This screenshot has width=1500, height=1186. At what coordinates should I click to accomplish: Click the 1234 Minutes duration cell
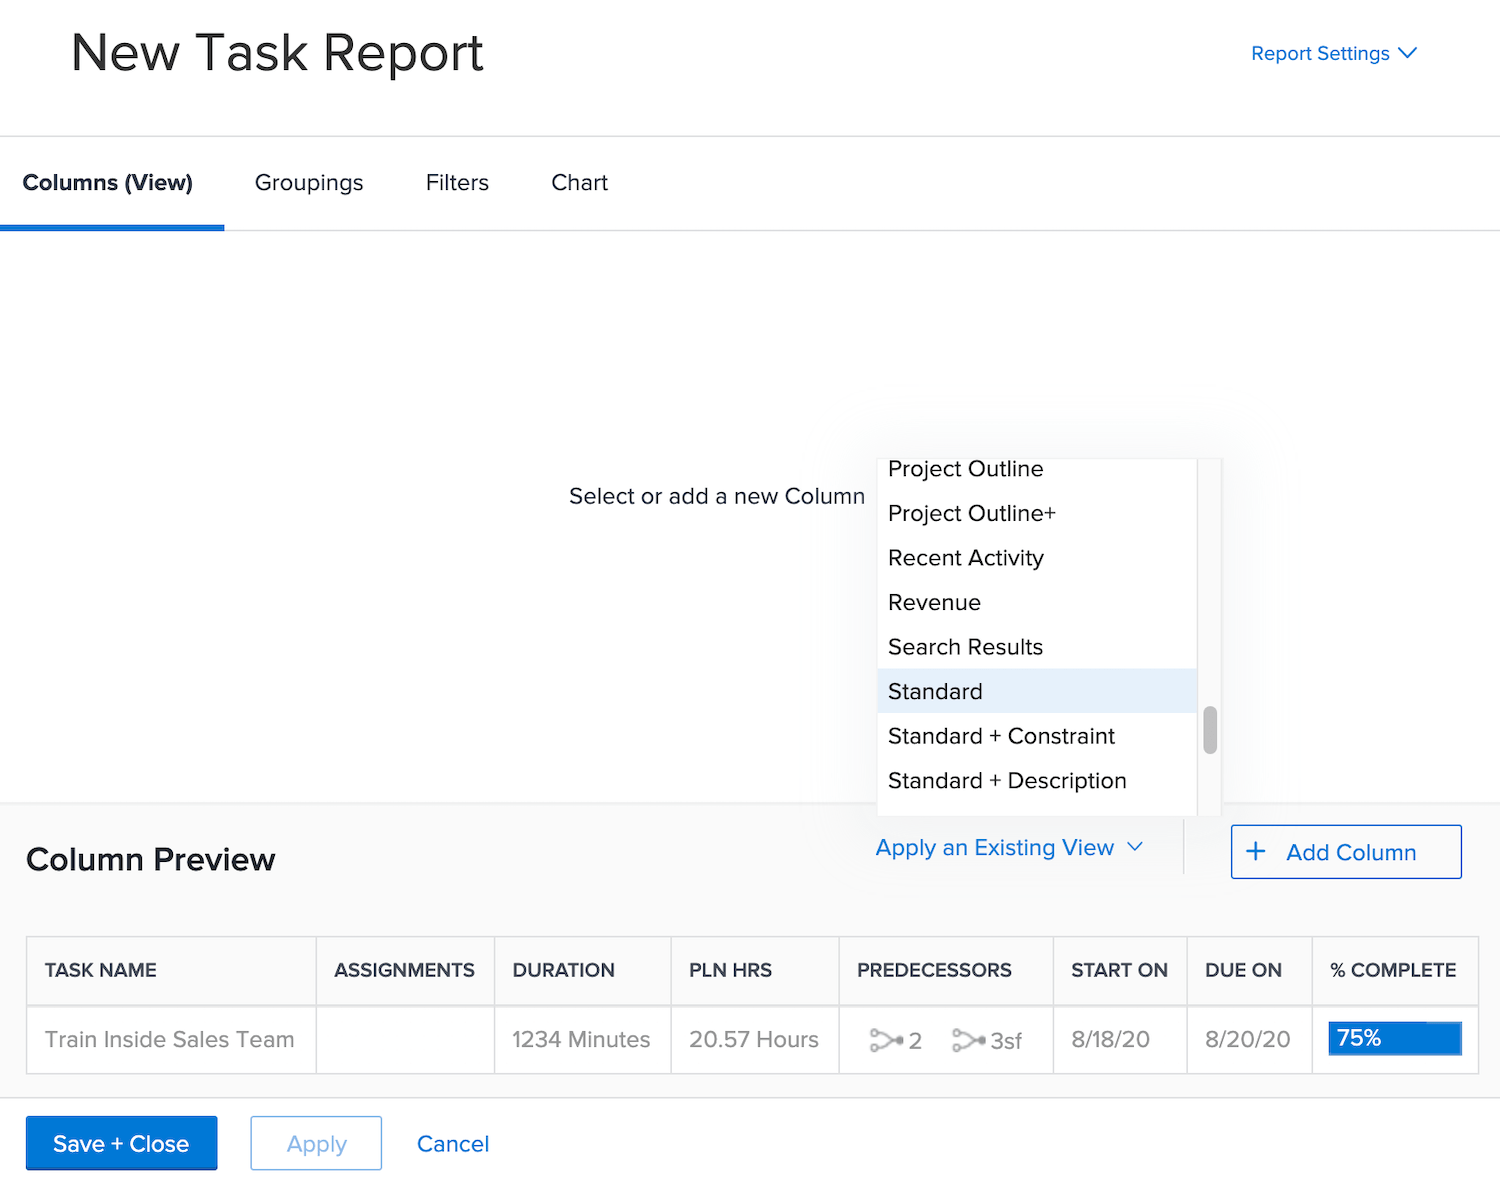pos(582,1040)
